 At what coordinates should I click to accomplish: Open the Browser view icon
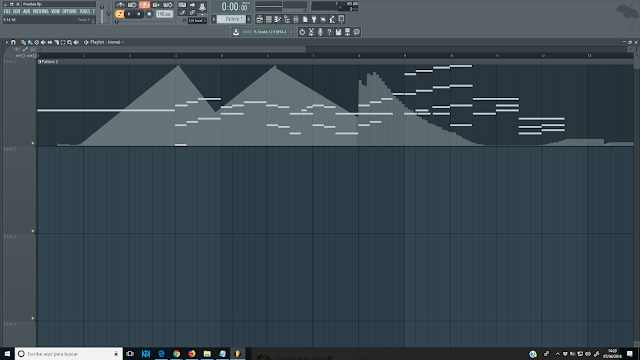click(287, 20)
